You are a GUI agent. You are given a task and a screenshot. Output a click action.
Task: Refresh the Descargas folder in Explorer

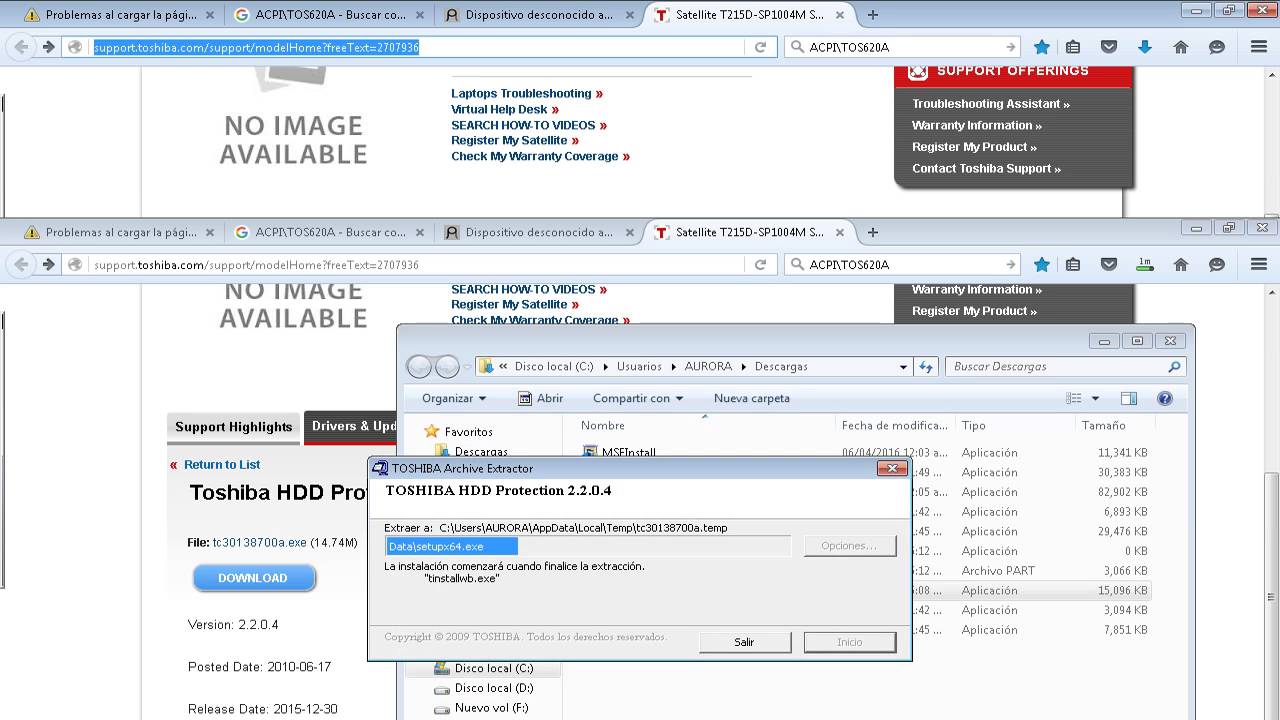[x=926, y=367]
